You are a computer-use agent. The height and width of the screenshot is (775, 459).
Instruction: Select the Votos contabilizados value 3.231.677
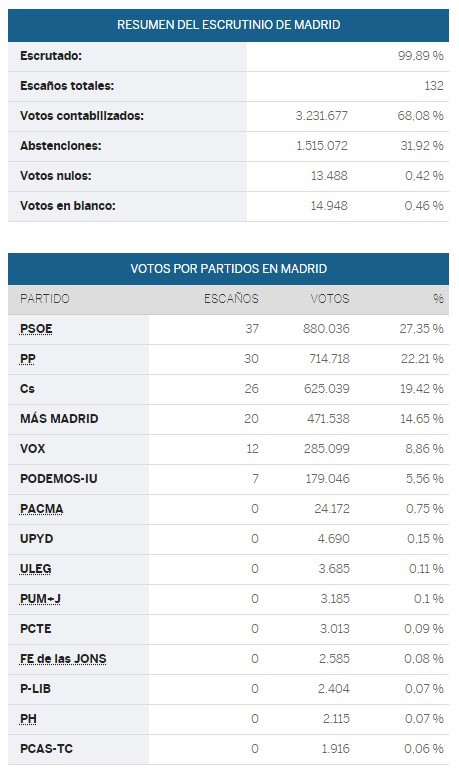coord(322,116)
